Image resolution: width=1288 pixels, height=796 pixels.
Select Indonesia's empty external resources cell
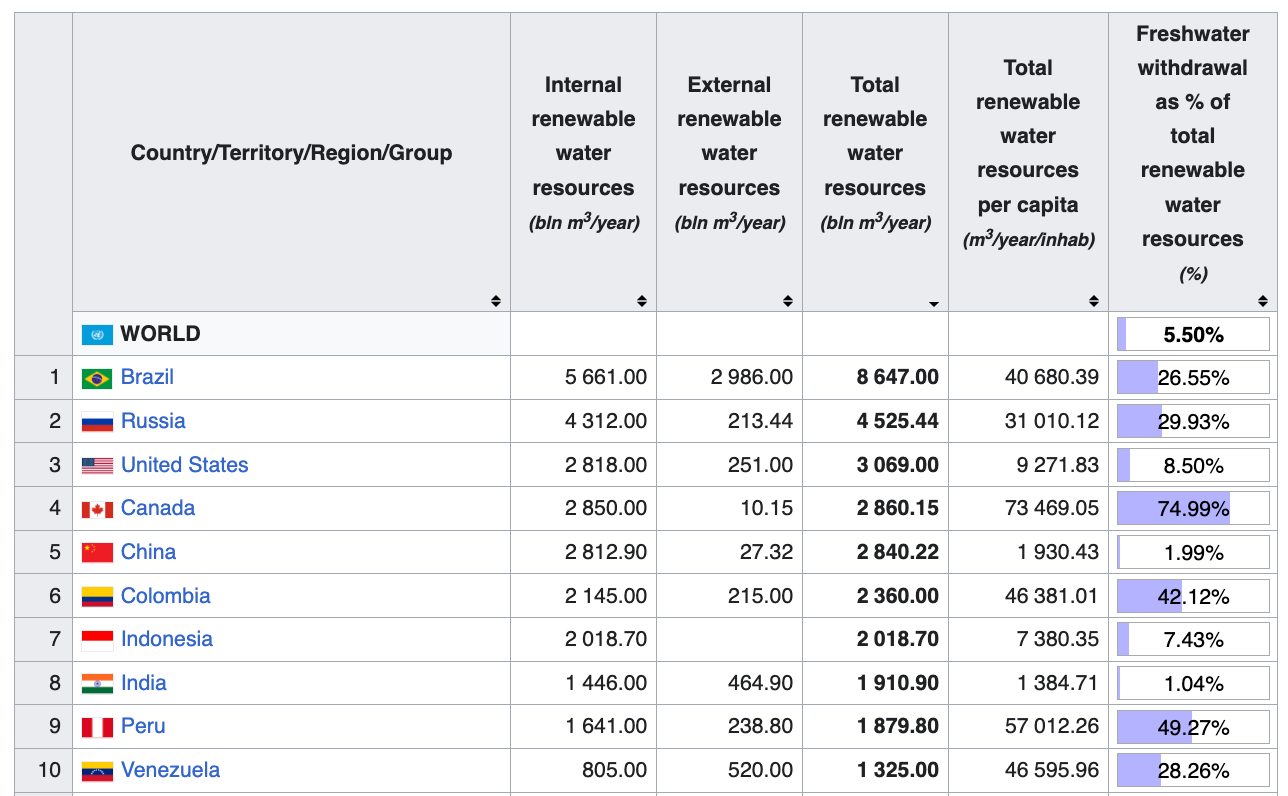(729, 639)
